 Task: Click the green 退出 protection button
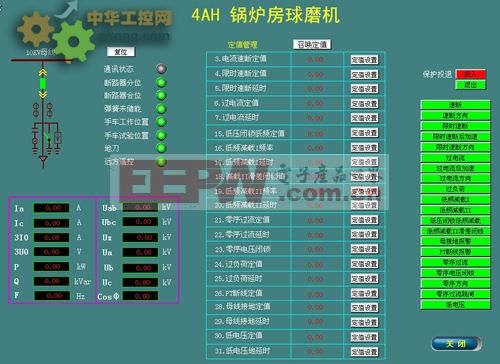point(470,85)
